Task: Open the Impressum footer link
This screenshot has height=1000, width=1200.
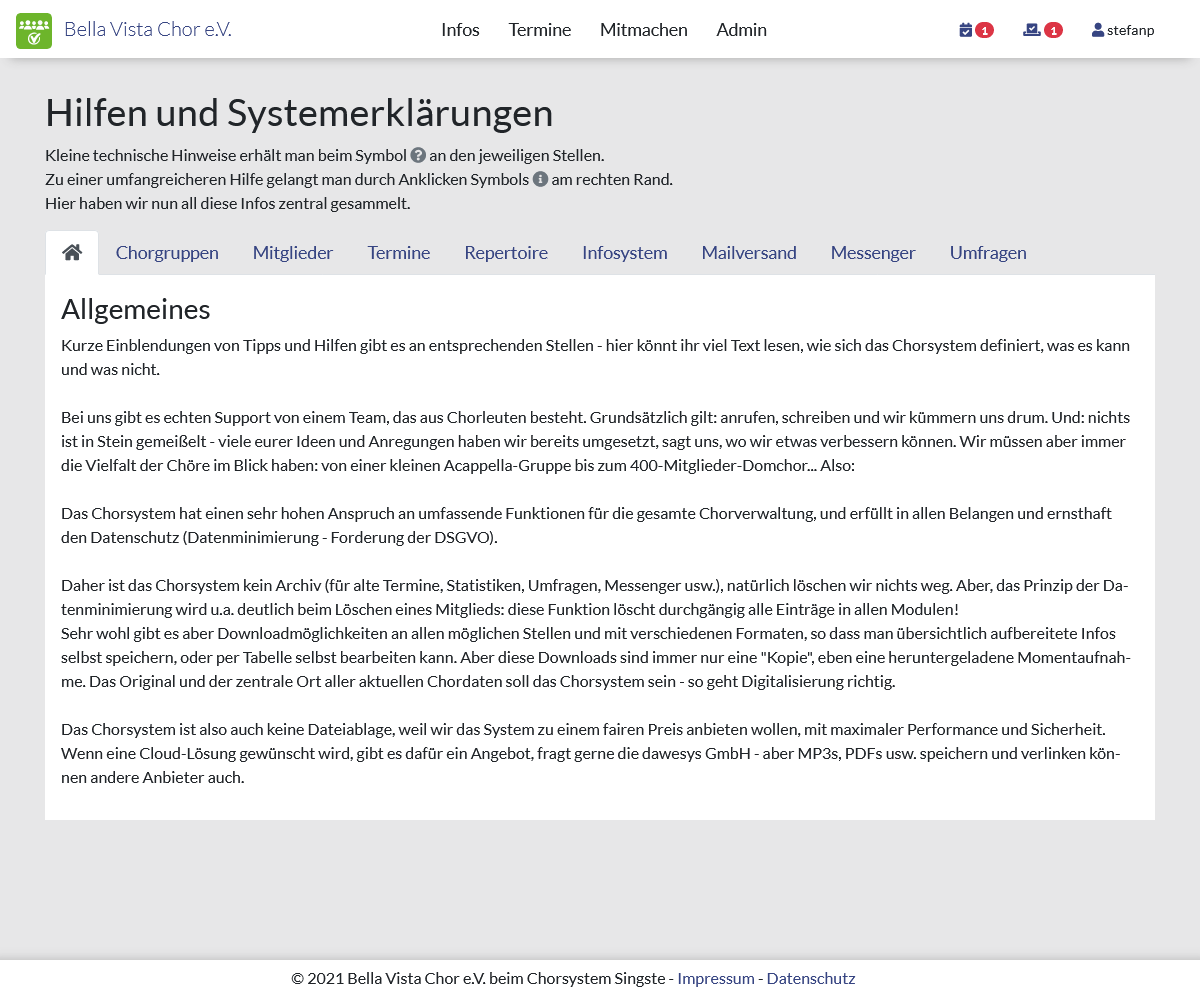Action: point(715,979)
